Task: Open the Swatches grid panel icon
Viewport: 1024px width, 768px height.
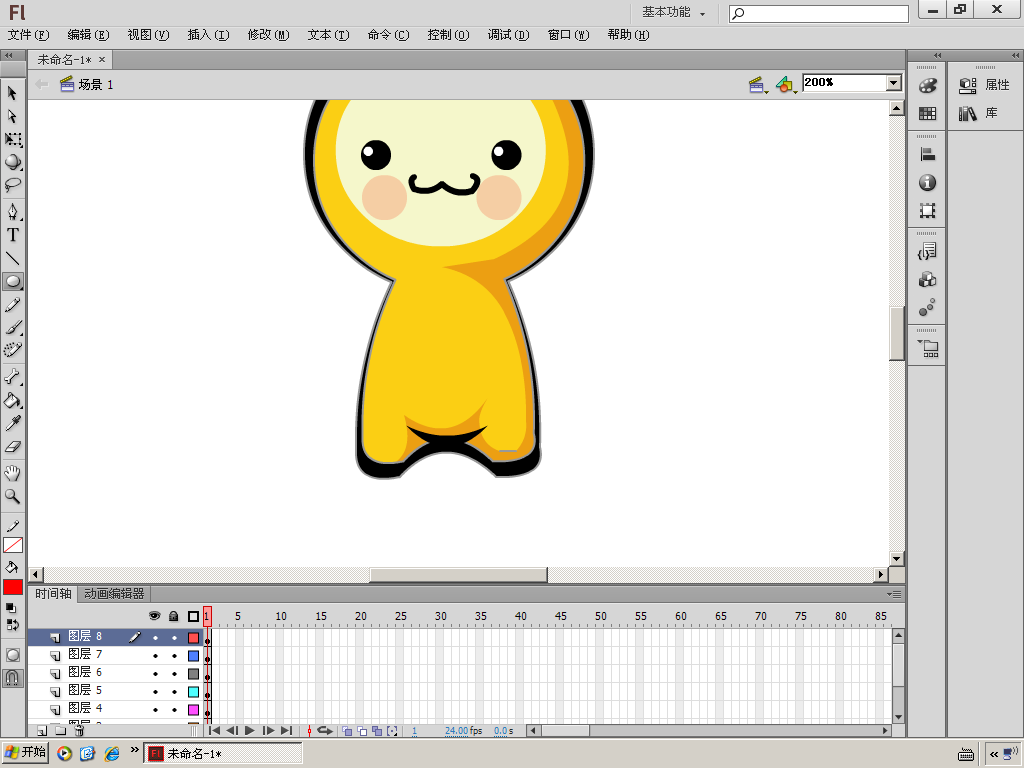Action: [x=927, y=114]
